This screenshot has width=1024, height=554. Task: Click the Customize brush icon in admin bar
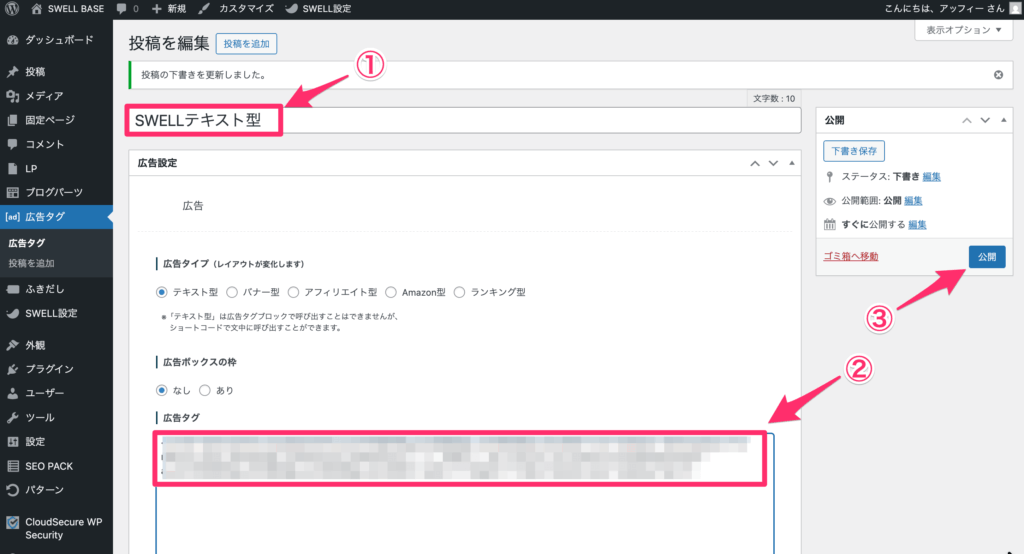point(204,8)
